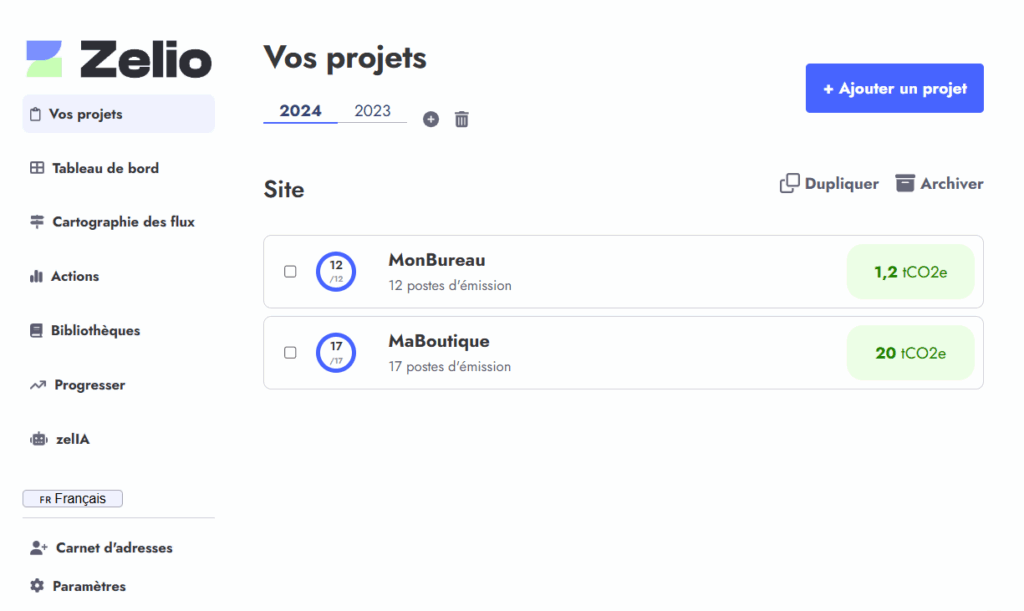Click the MonBureau progress circle 12/12
The image size is (1024, 611).
click(x=336, y=271)
